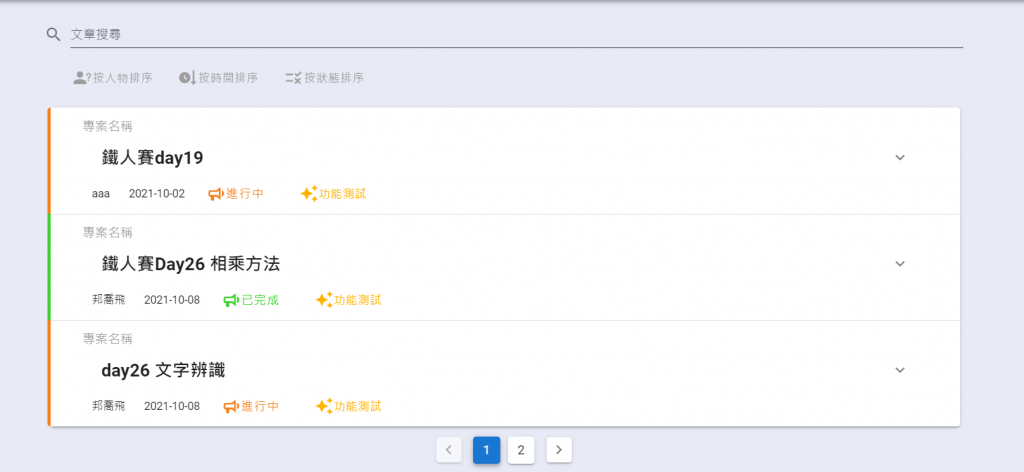The height and width of the screenshot is (472, 1024).
Task: Sort by time with 按時間排序
Action: point(218,77)
